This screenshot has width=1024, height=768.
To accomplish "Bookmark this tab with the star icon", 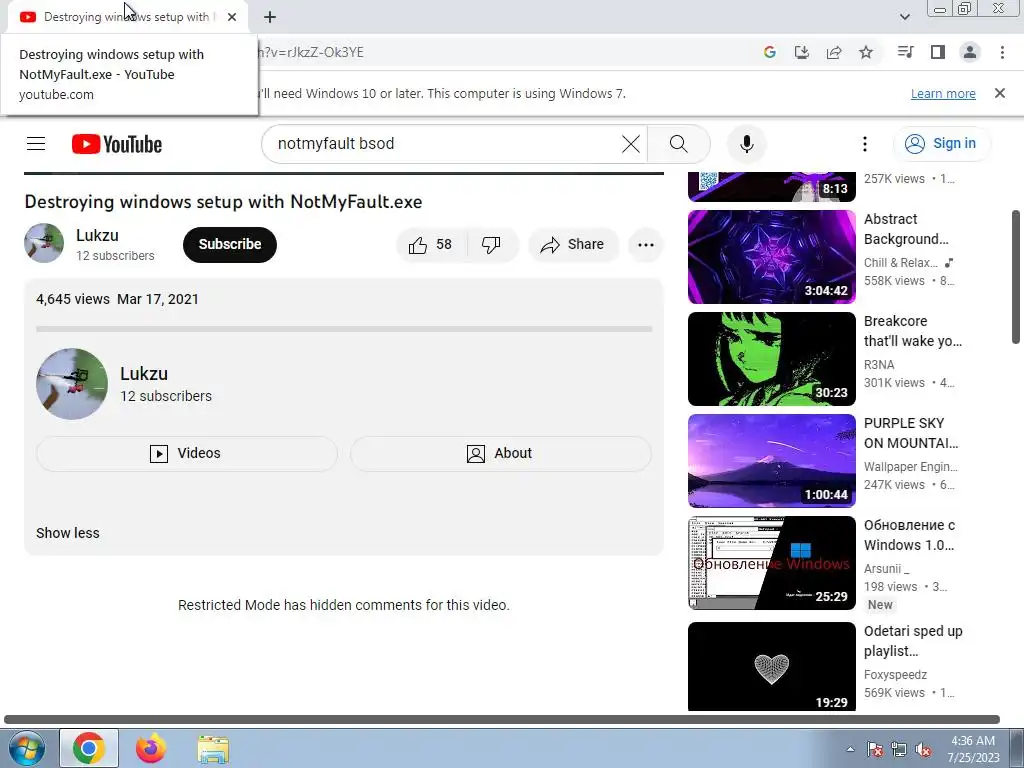I will point(866,52).
